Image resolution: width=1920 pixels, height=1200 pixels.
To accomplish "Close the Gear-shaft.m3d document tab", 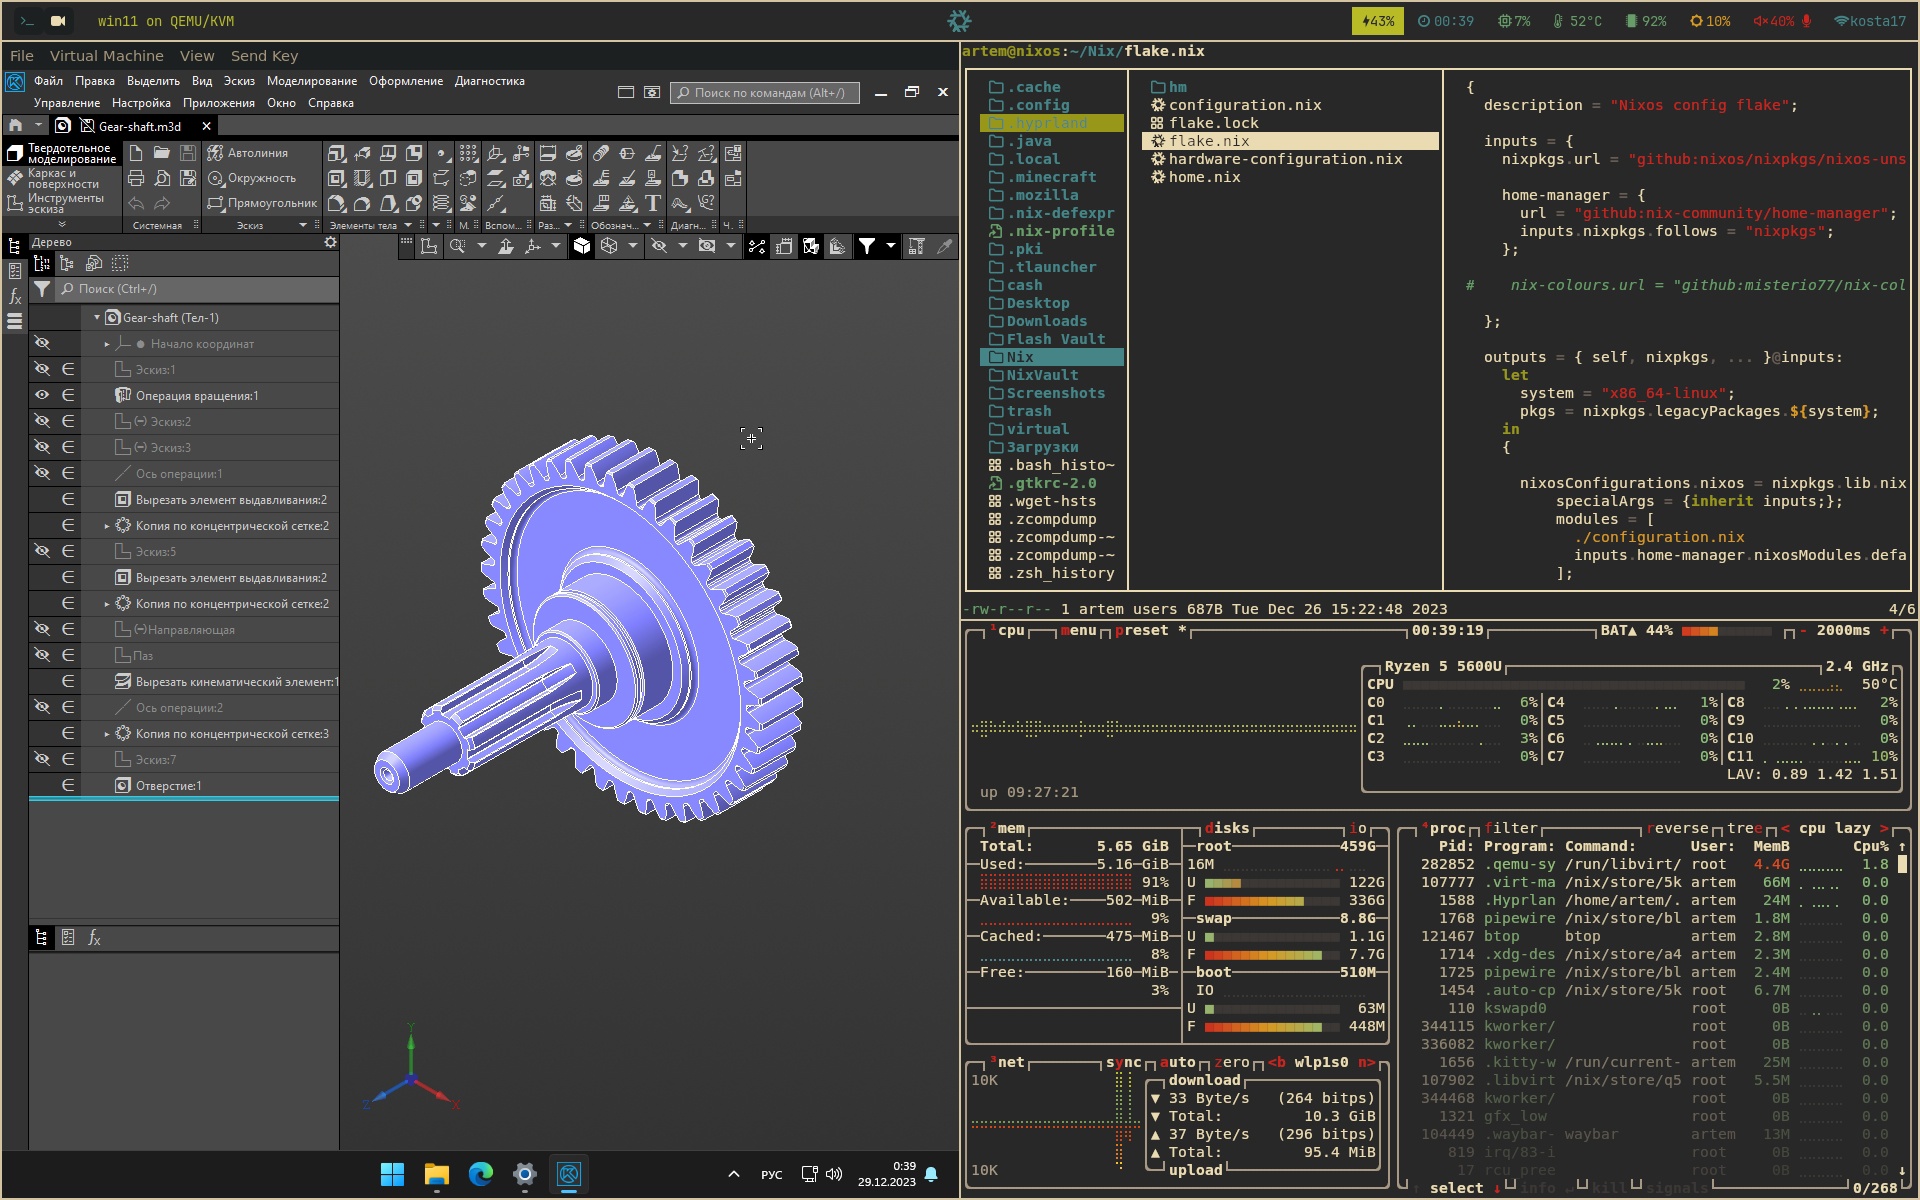I will point(207,126).
